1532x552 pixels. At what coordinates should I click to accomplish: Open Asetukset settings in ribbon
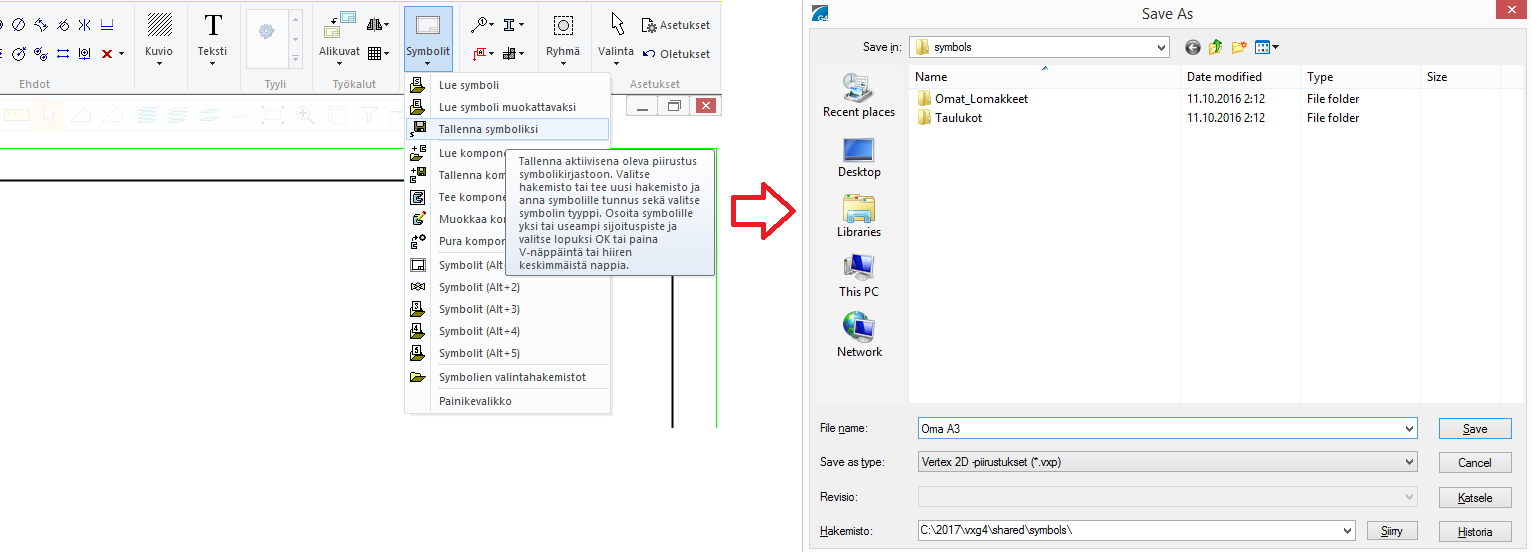(675, 25)
